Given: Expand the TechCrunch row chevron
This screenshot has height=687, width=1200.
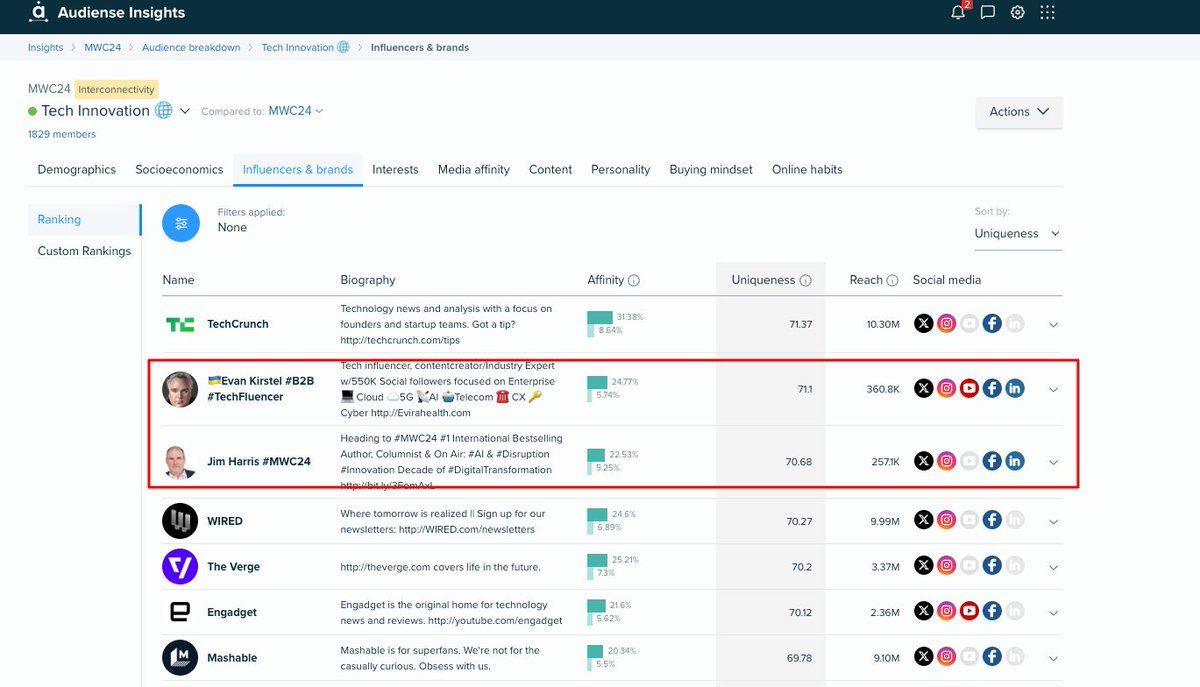Looking at the screenshot, I should [x=1053, y=324].
